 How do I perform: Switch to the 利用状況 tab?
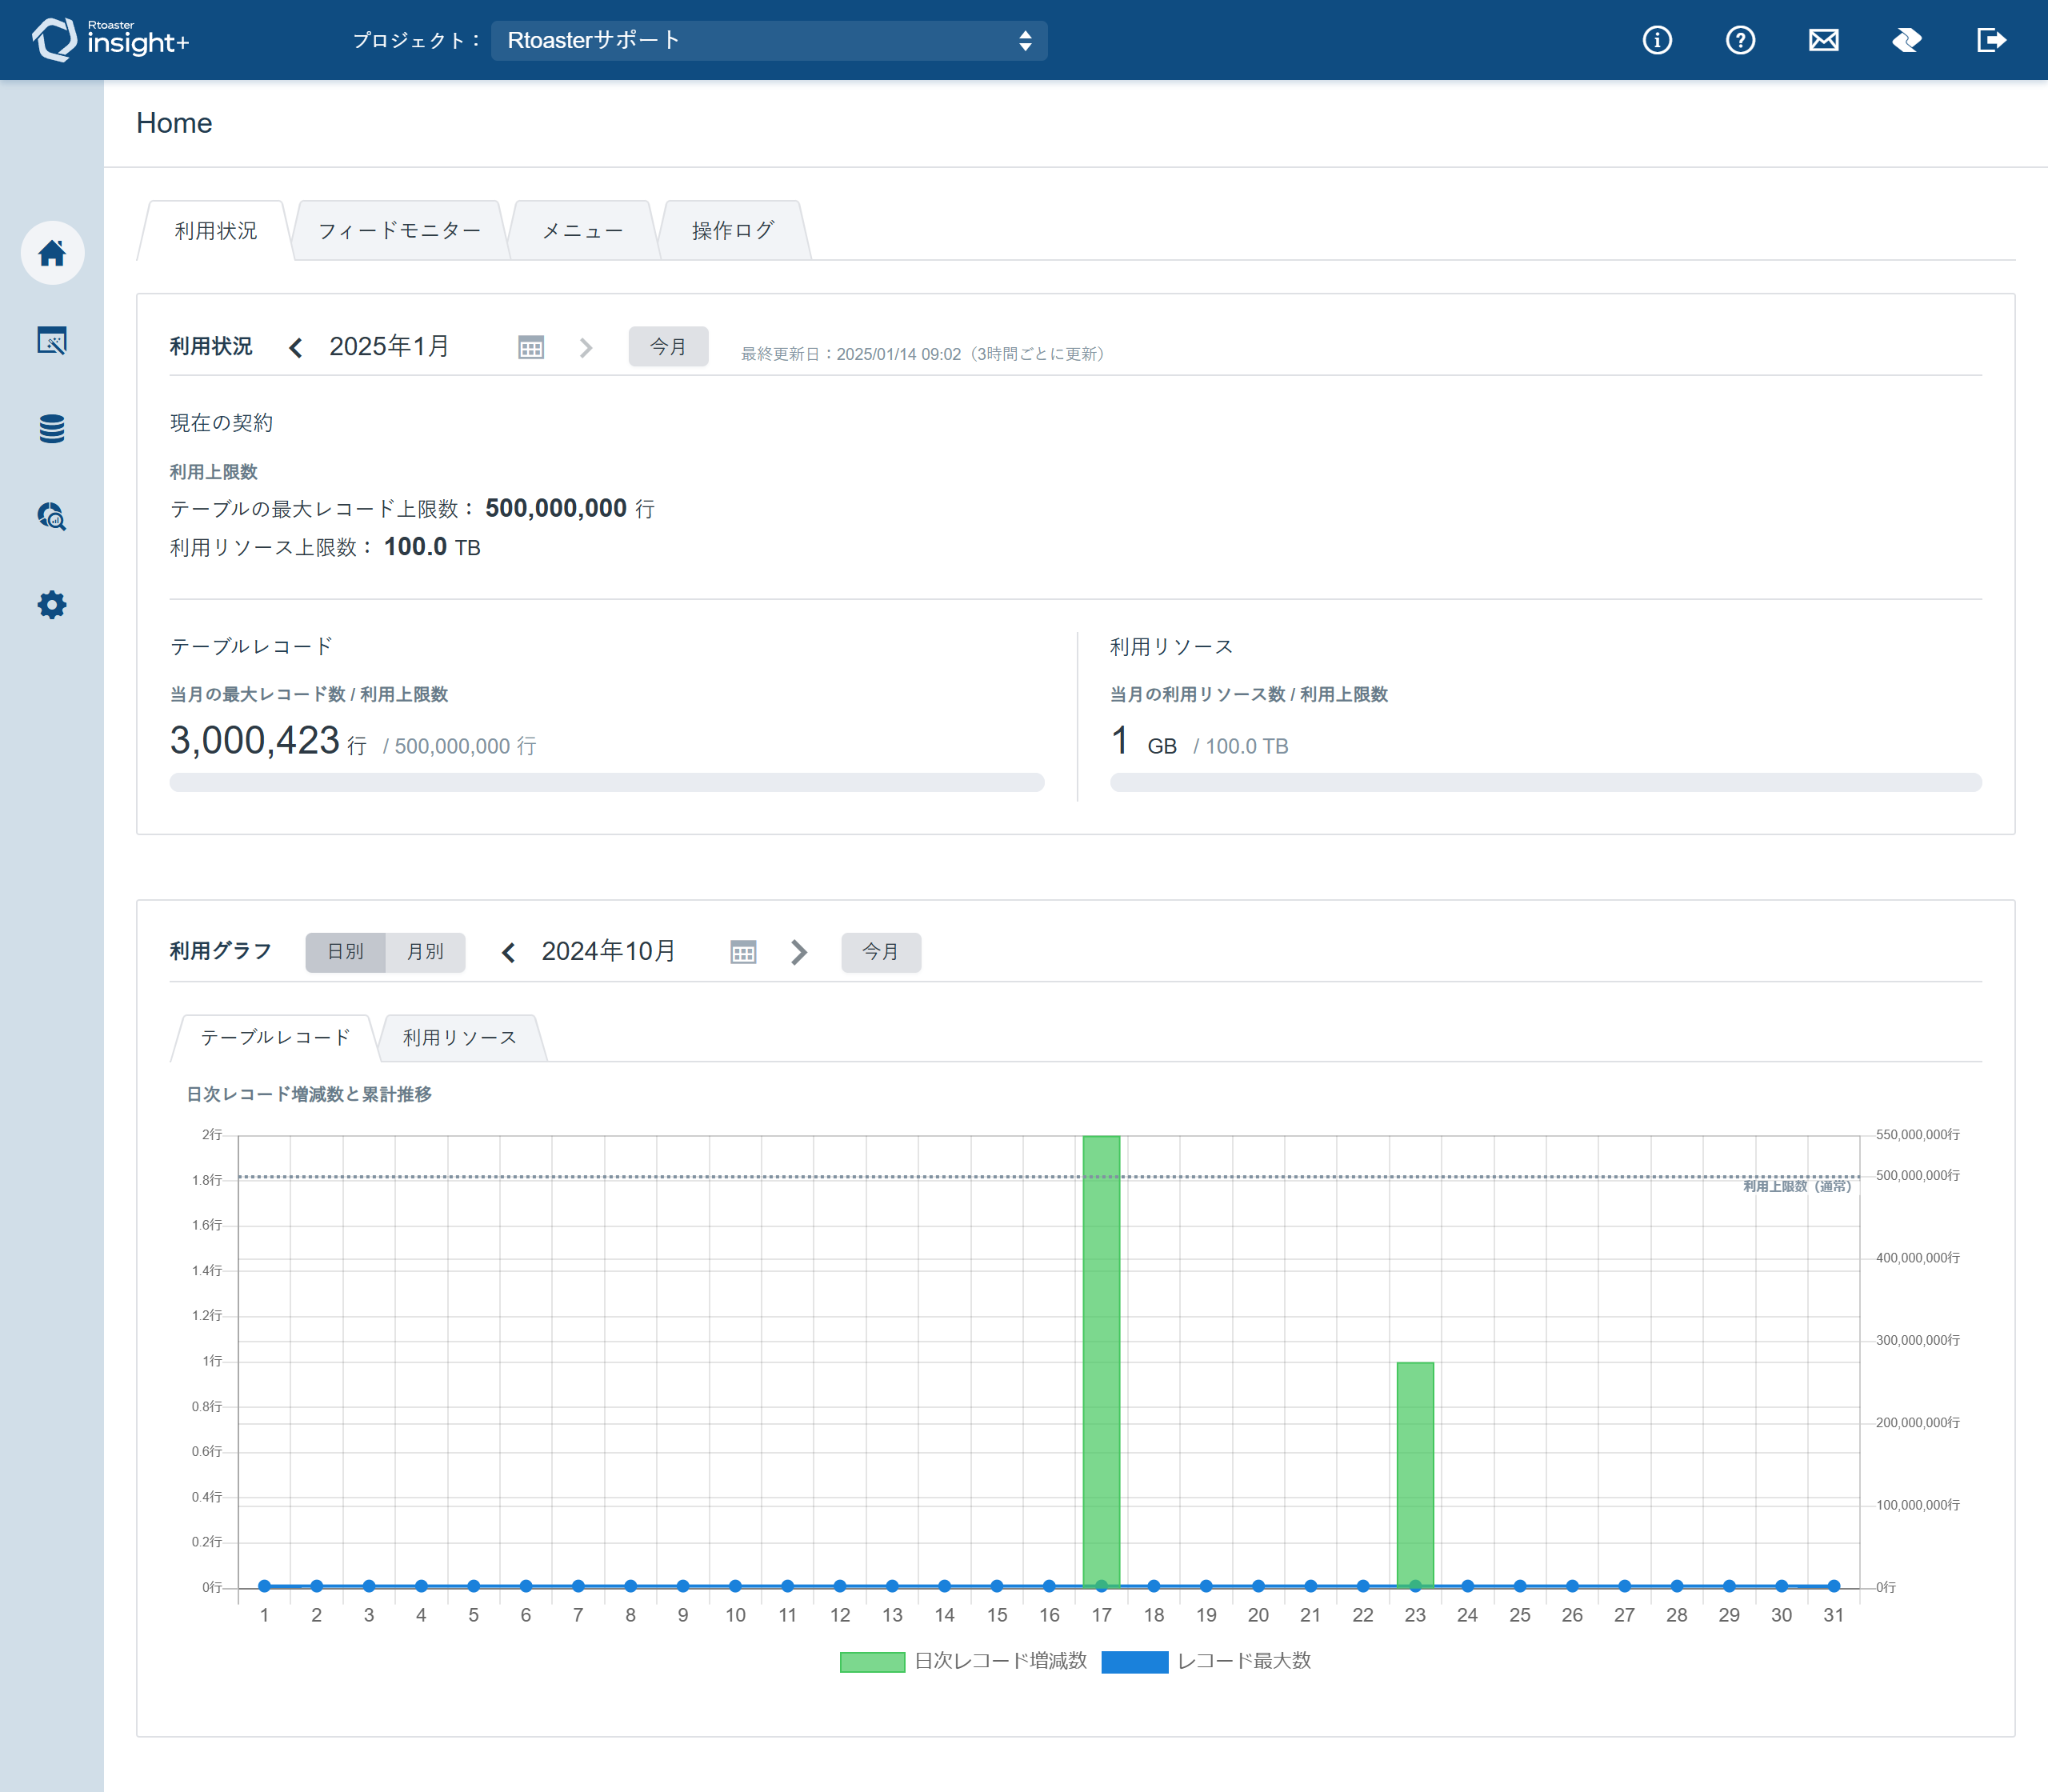[x=215, y=231]
